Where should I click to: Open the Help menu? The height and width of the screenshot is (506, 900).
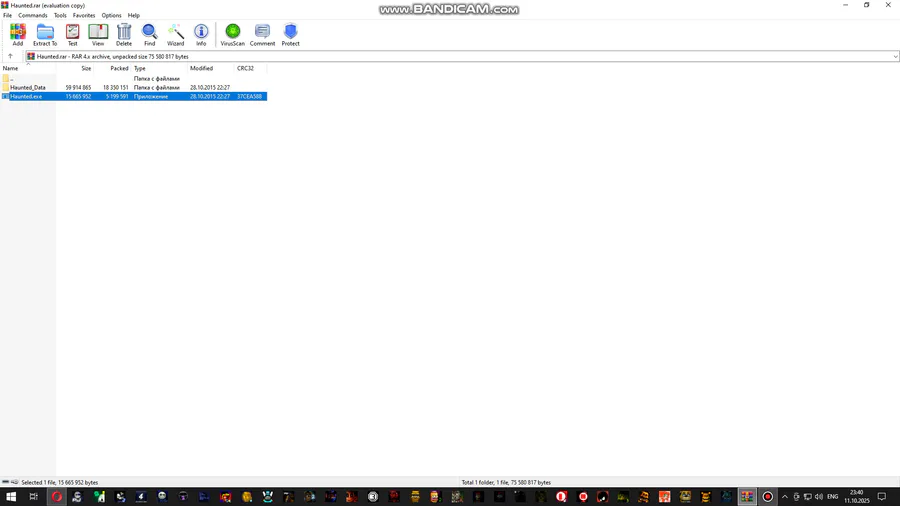tap(134, 15)
